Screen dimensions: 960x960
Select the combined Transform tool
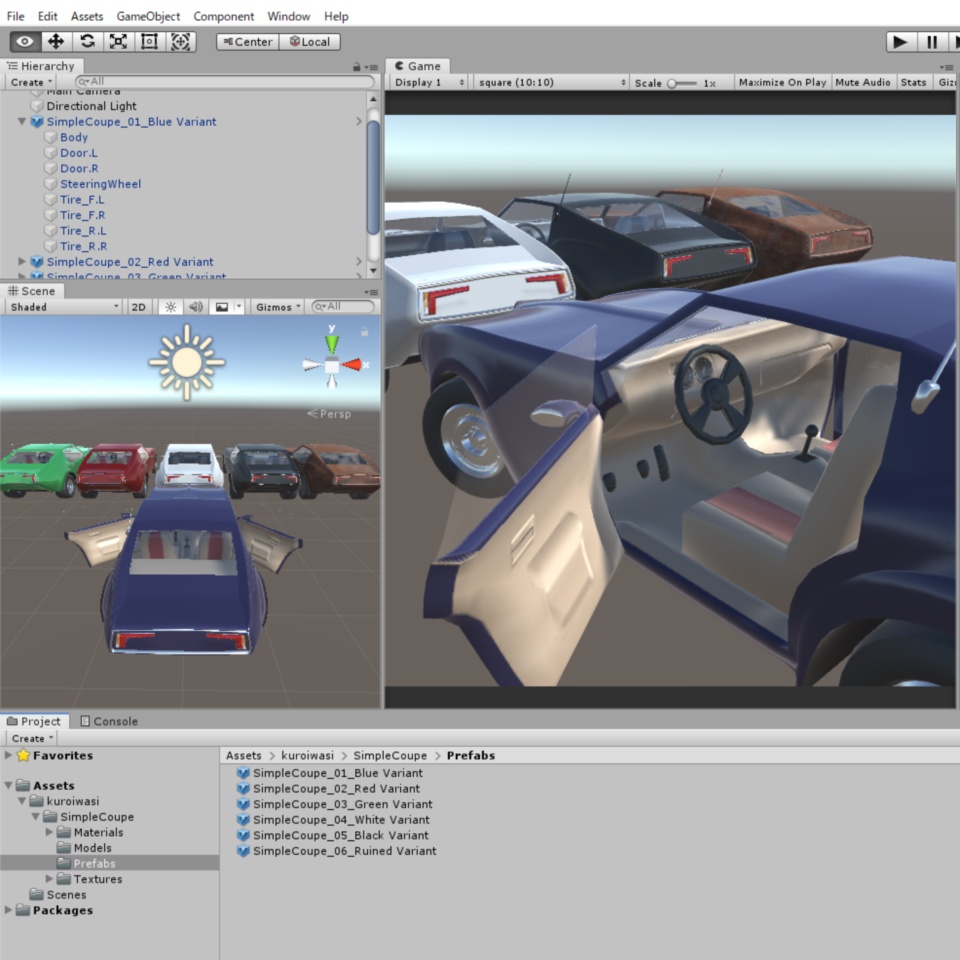coord(181,42)
